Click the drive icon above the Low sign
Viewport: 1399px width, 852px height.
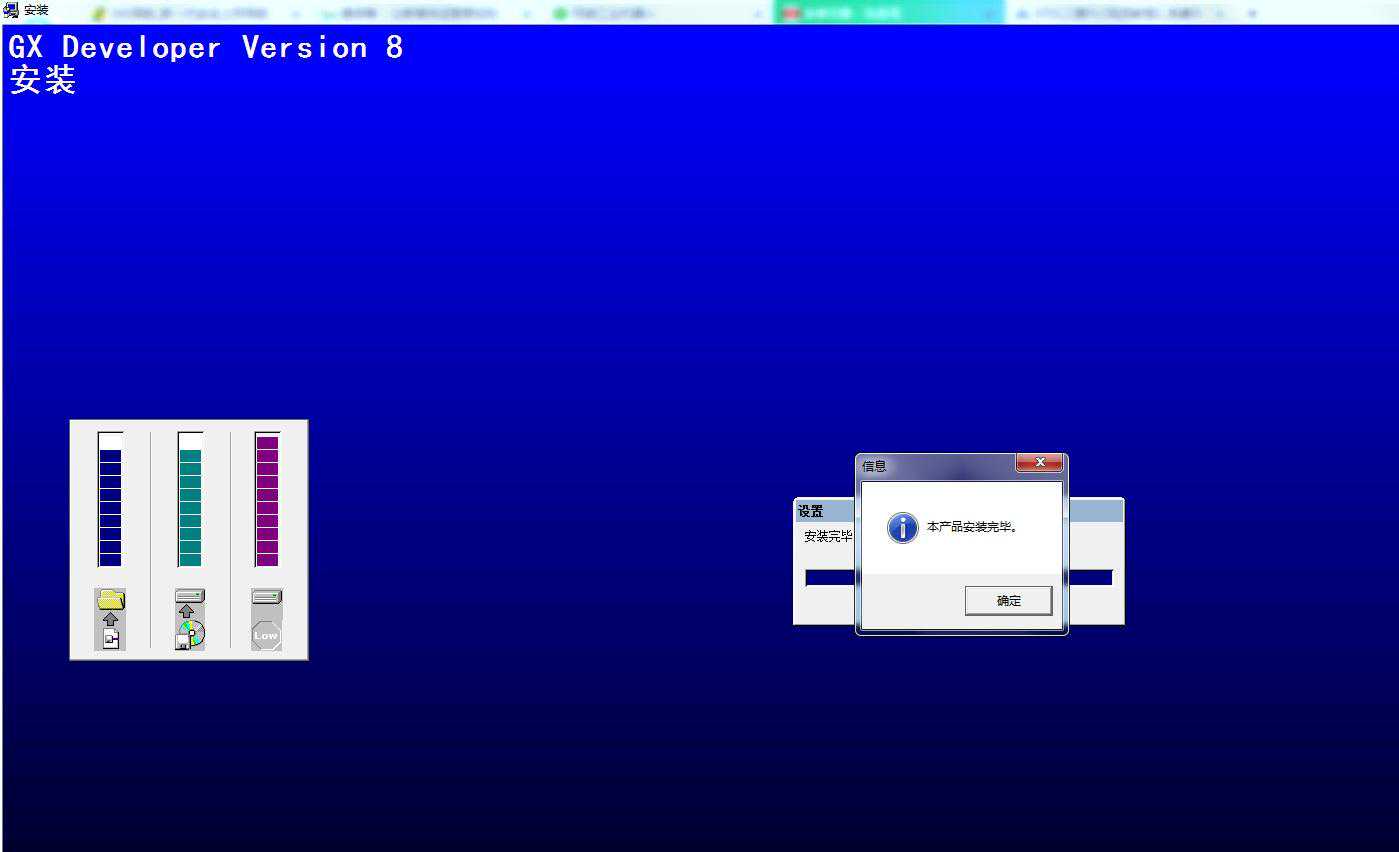(267, 597)
